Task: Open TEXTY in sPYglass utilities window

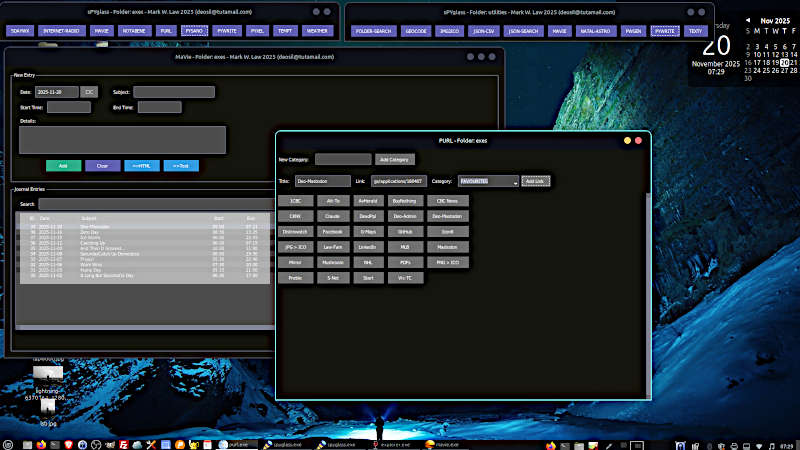Action: (x=695, y=31)
